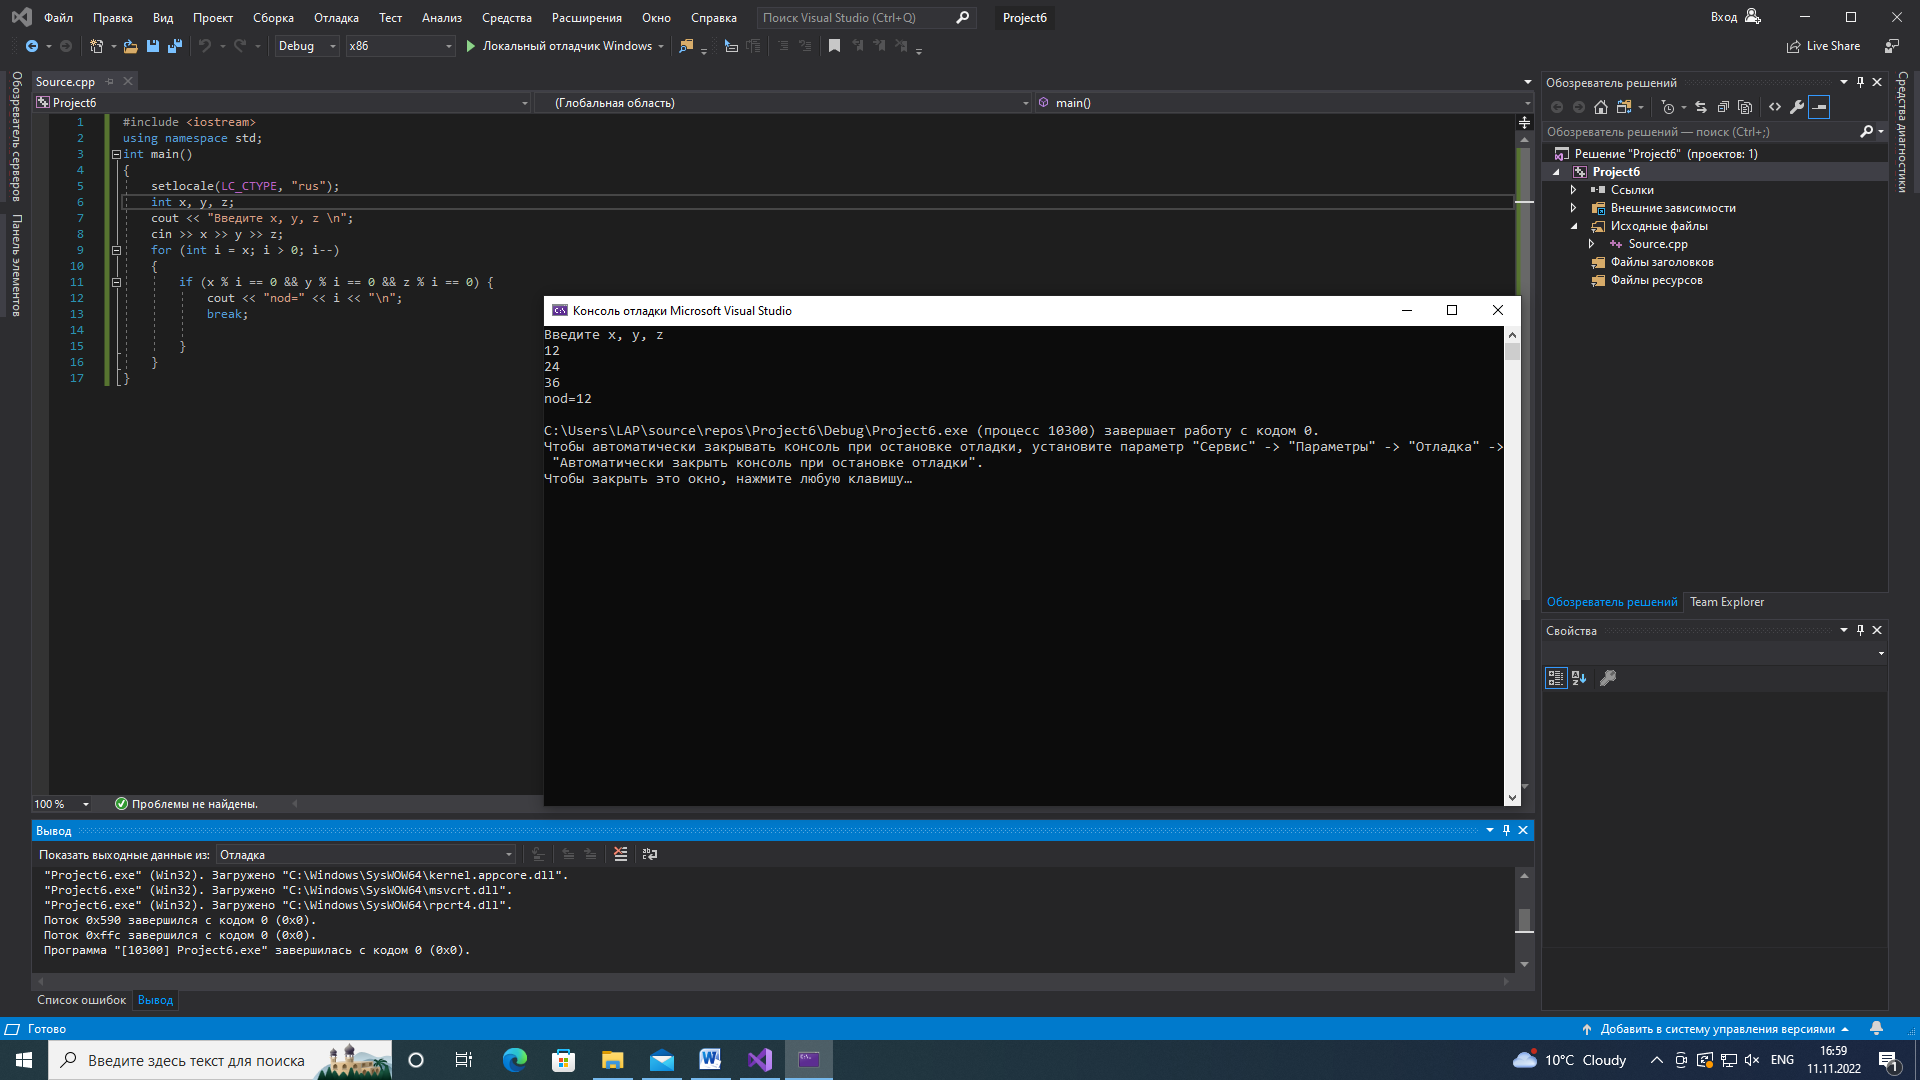1920x1080 pixels.
Task: Open the Сборка menu
Action: tap(273, 17)
